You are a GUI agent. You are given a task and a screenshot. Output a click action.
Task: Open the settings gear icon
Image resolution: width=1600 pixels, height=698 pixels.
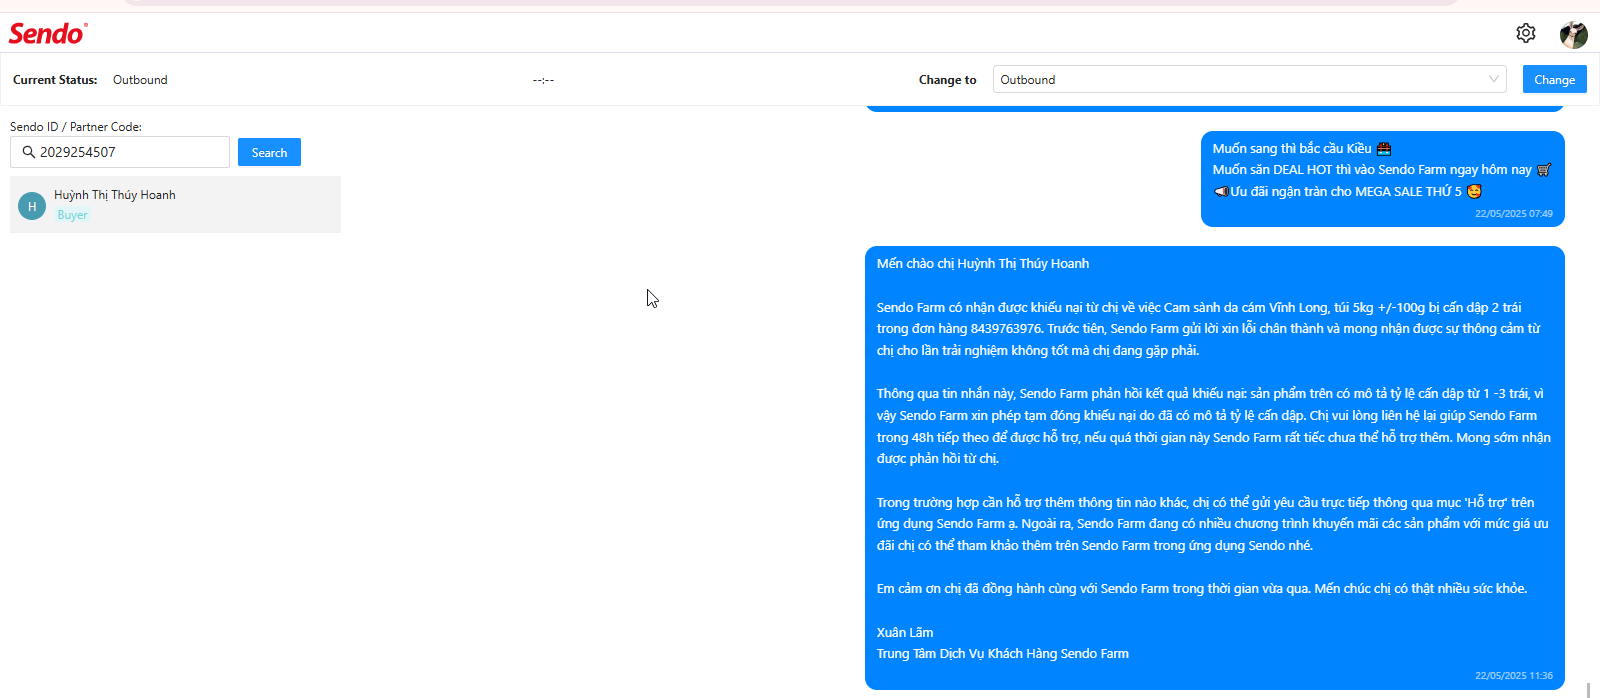(x=1525, y=33)
